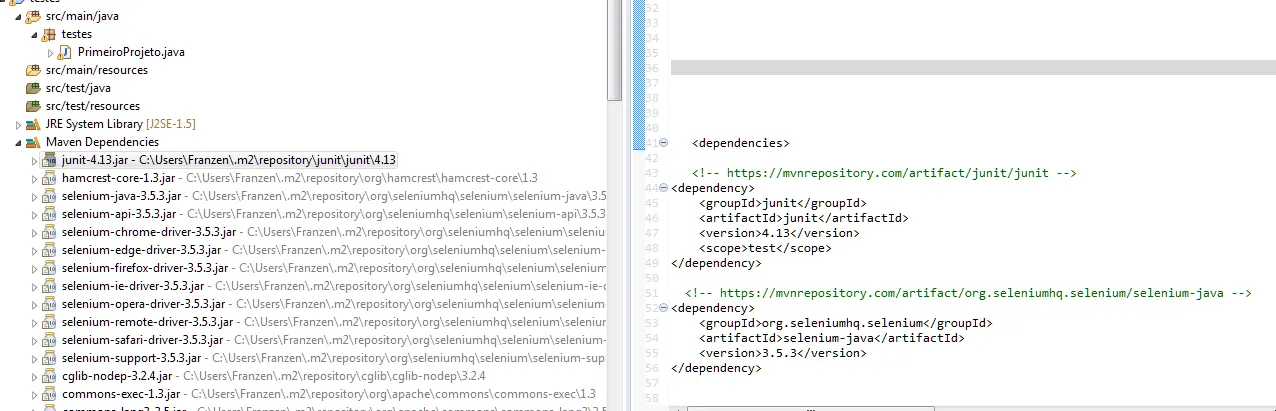This screenshot has width=1276, height=411.
Task: Expand the hamcrest-core-1.3.jar node
Action: tap(34, 178)
